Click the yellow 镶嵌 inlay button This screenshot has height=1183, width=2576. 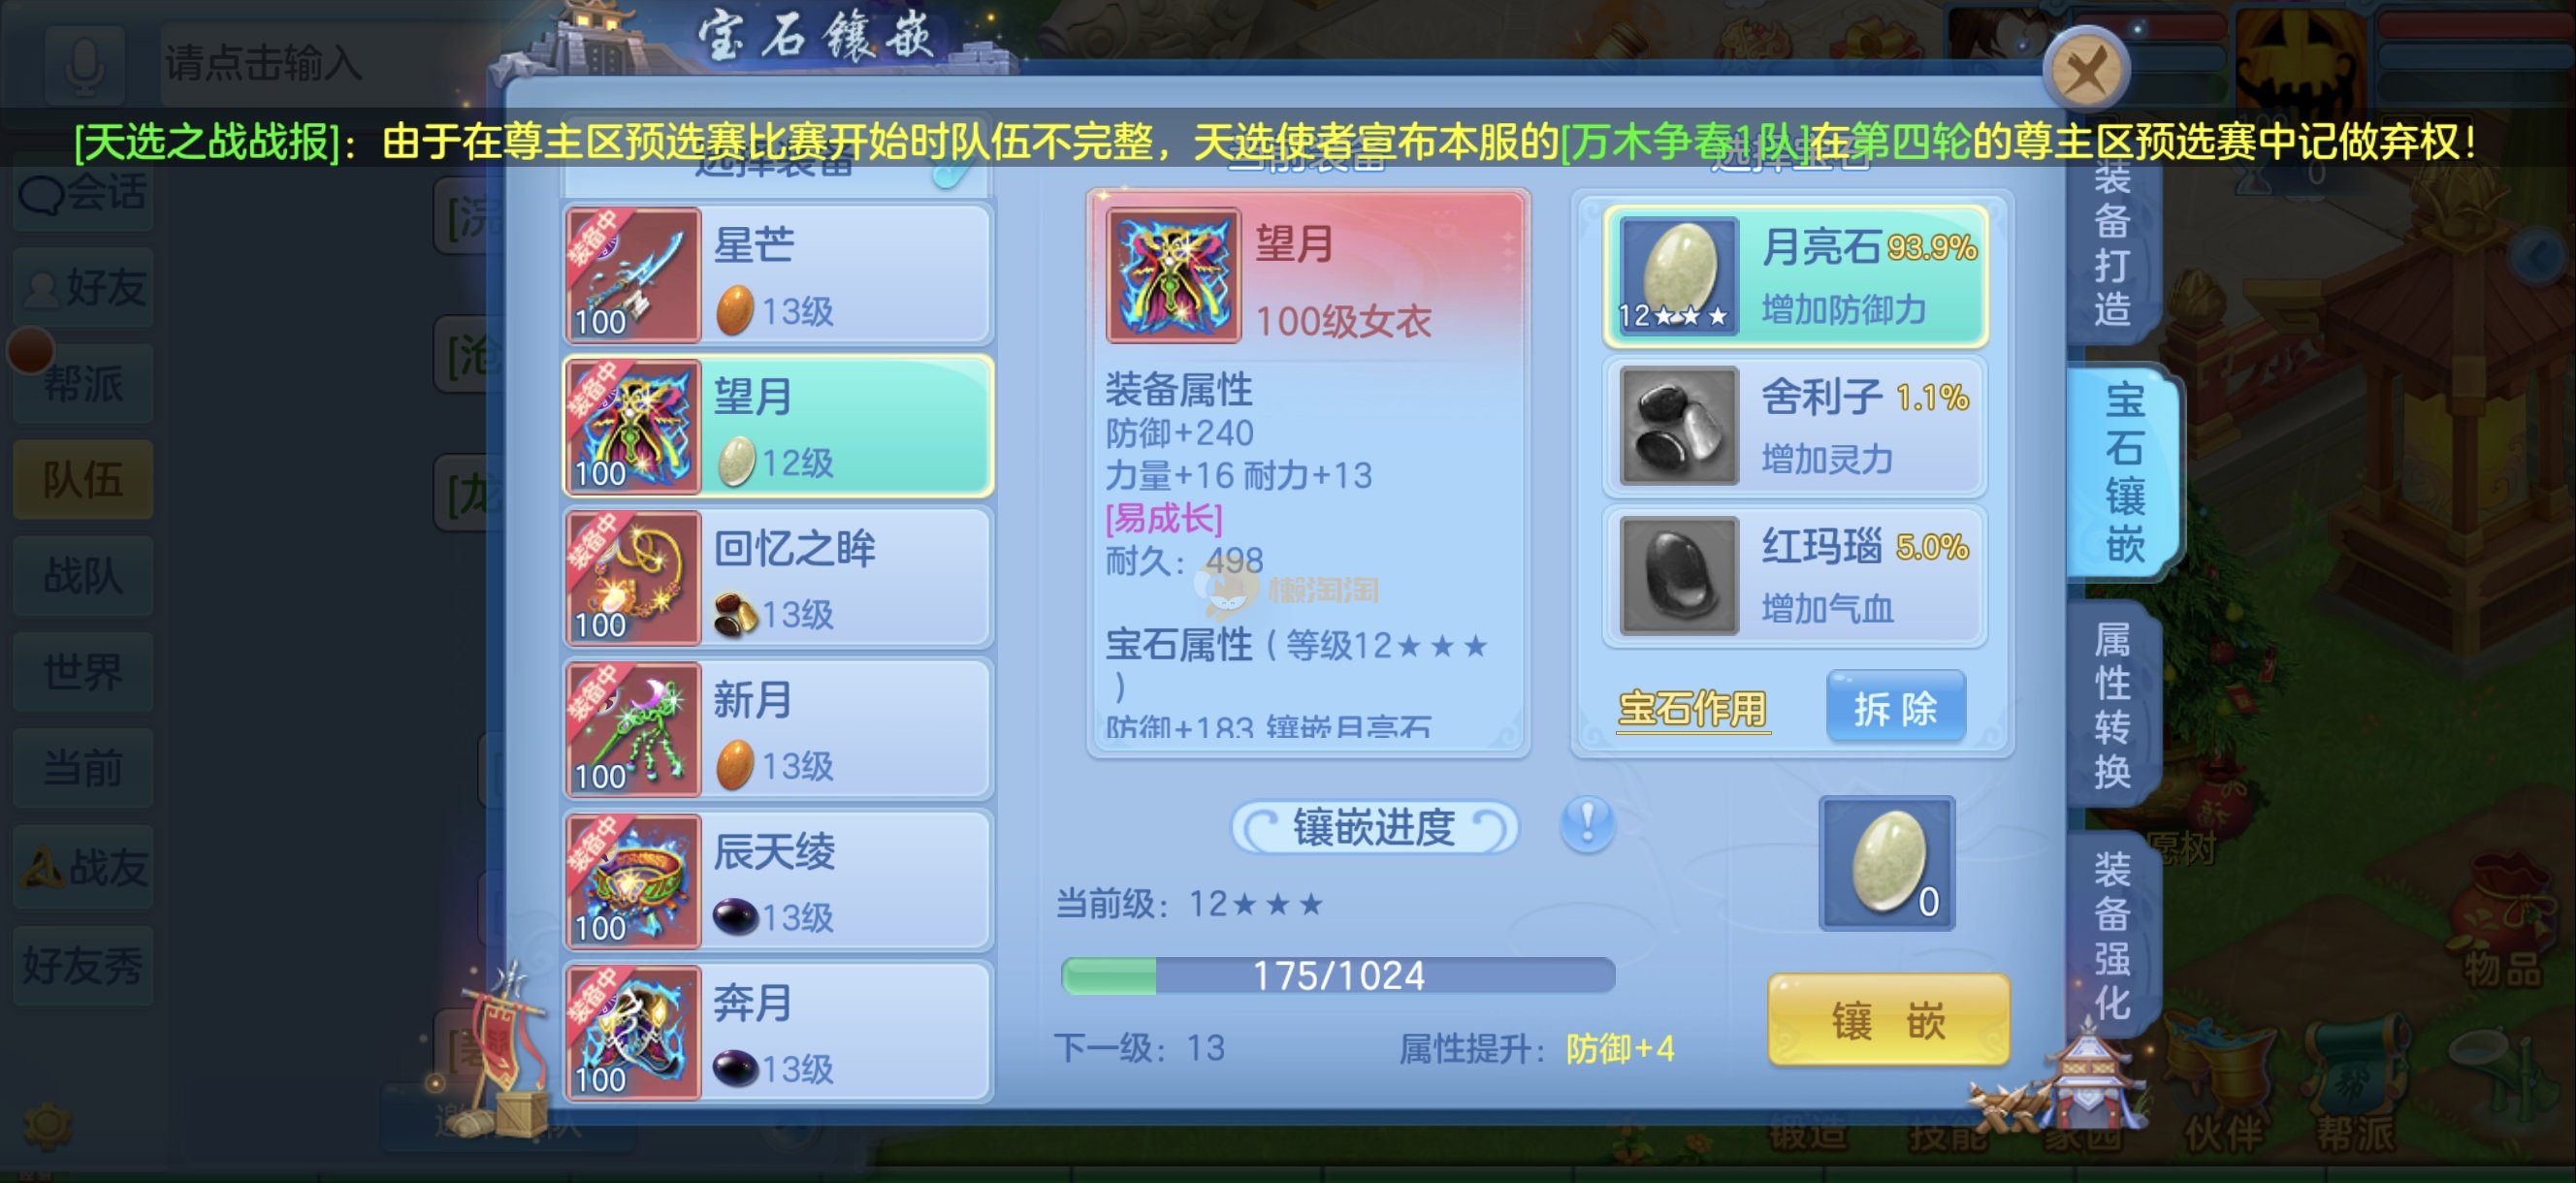[1888, 1020]
